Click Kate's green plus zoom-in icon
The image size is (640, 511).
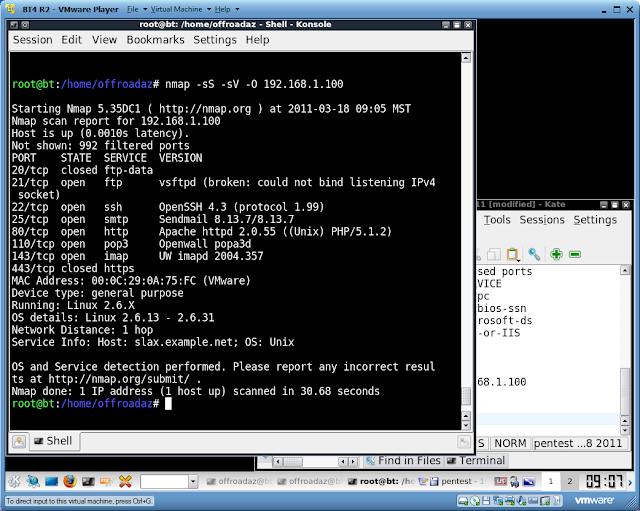click(556, 254)
